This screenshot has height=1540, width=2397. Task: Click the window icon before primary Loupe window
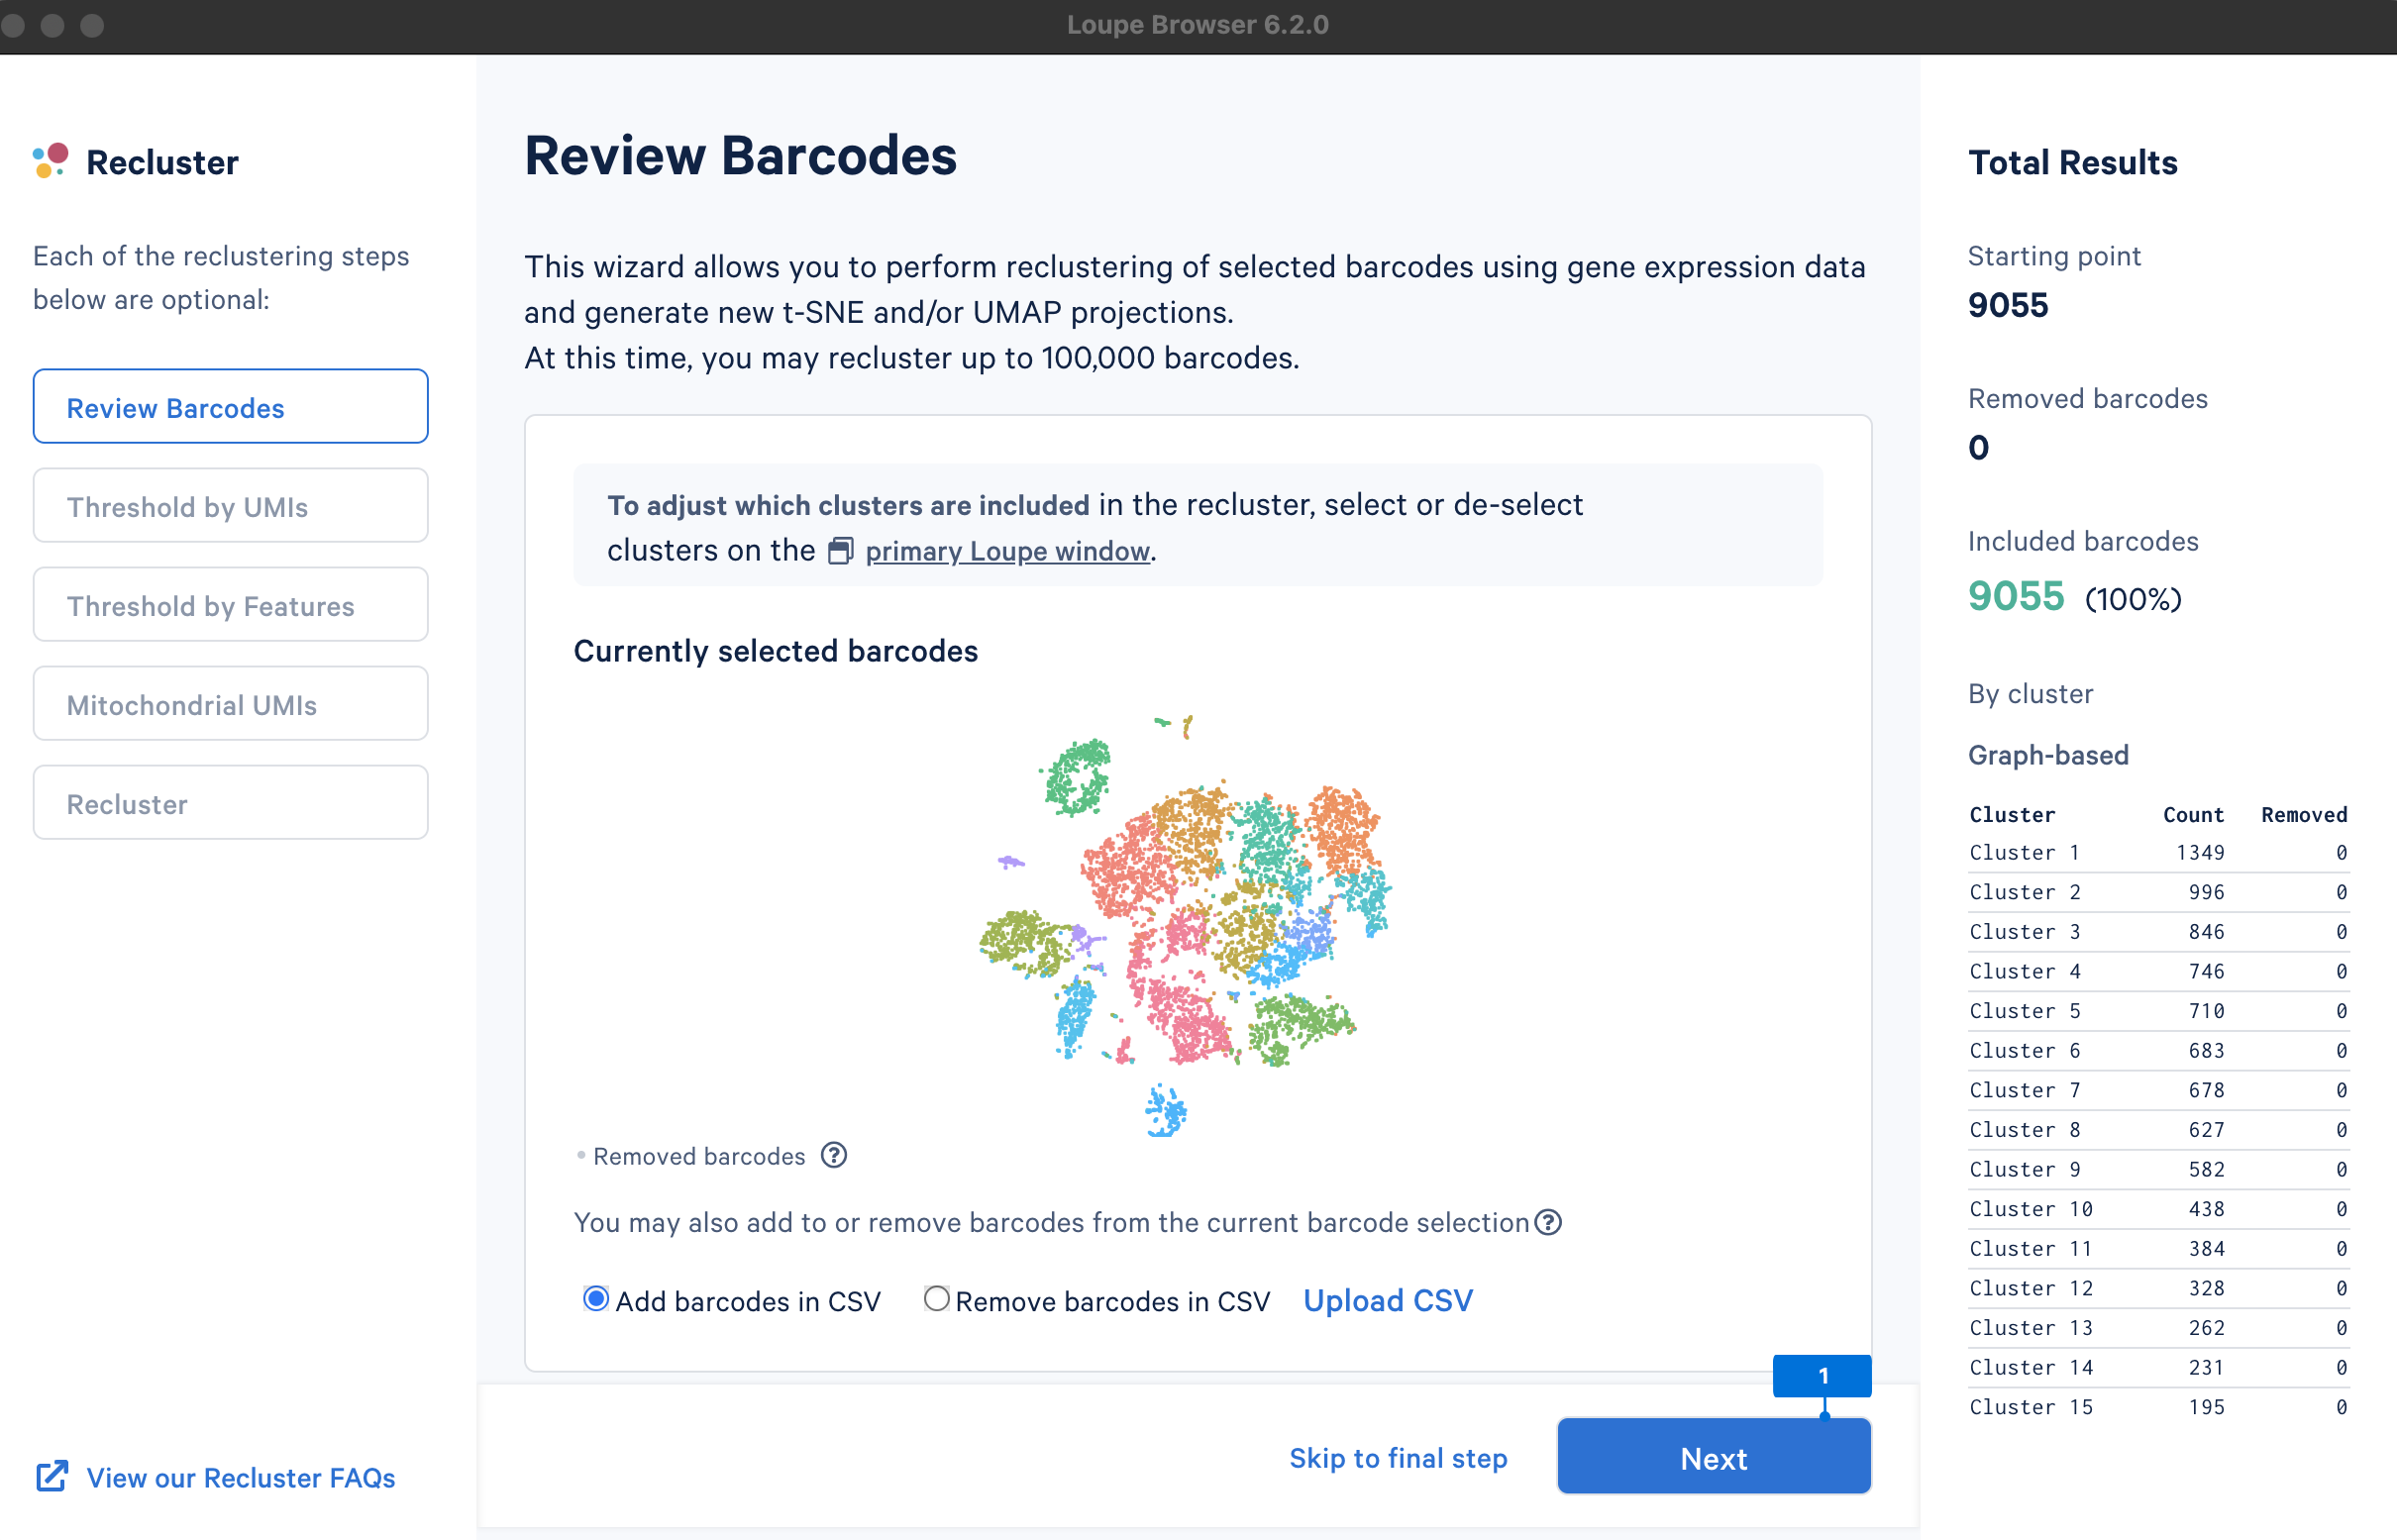tap(840, 551)
